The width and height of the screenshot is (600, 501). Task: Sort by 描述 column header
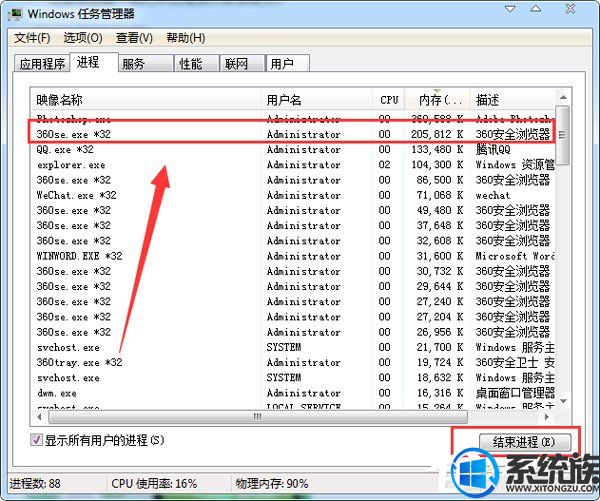tap(513, 100)
